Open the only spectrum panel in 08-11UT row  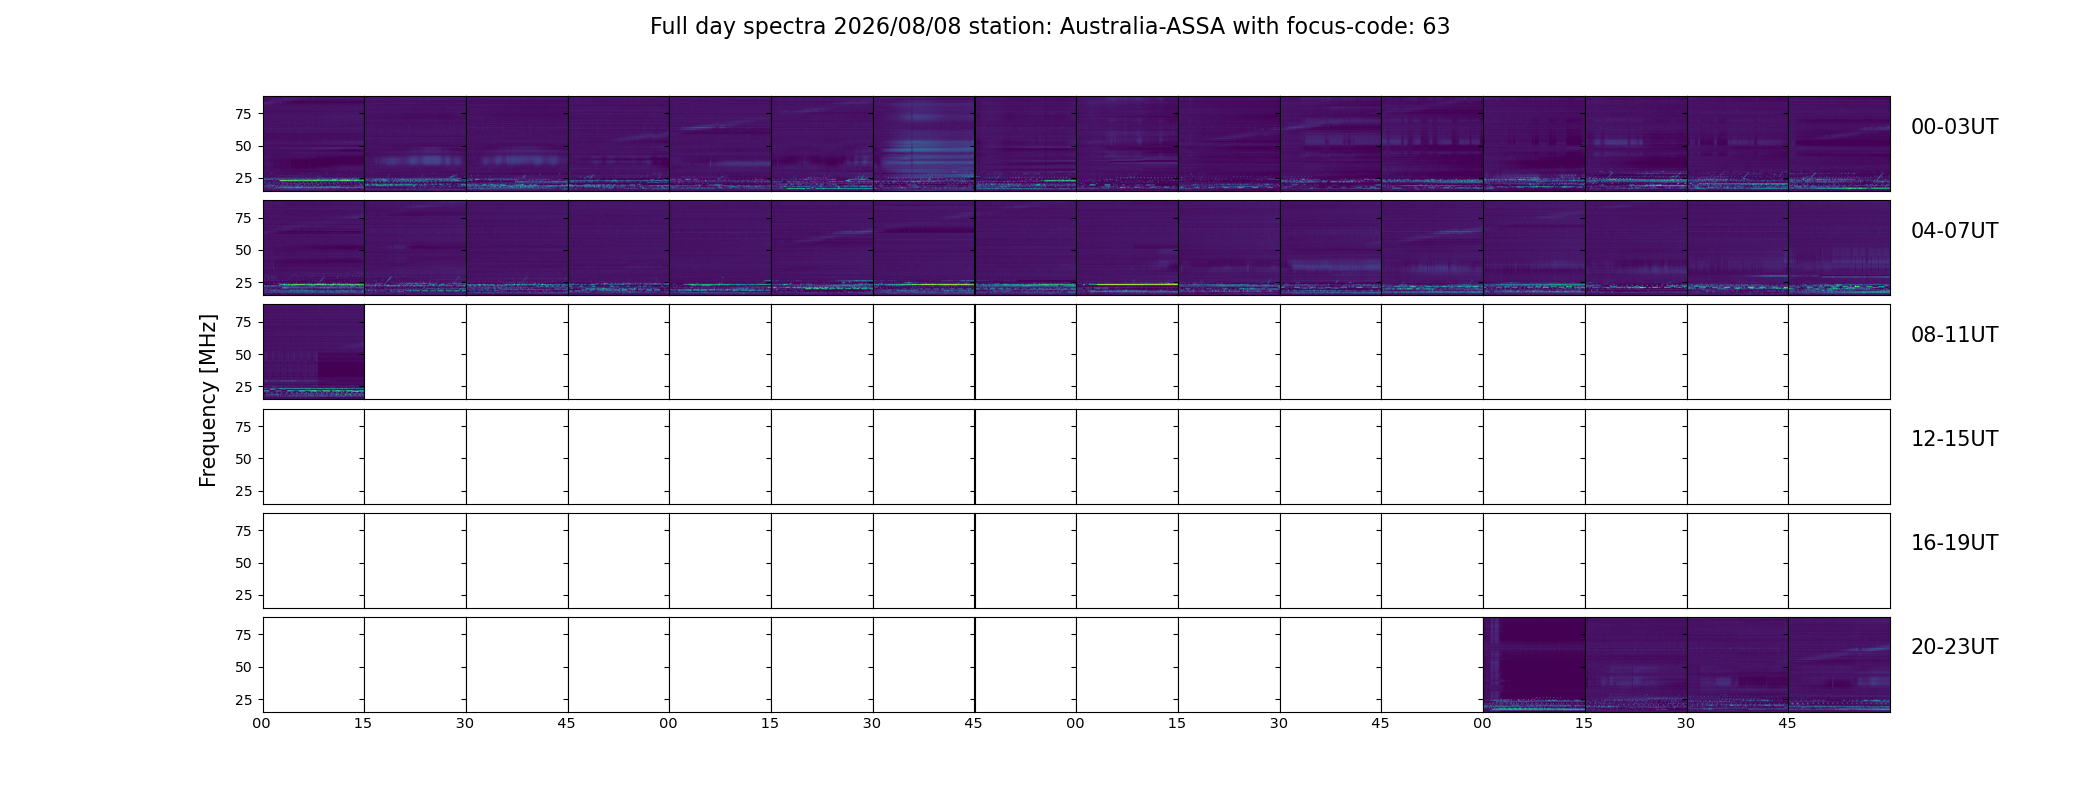coord(314,352)
